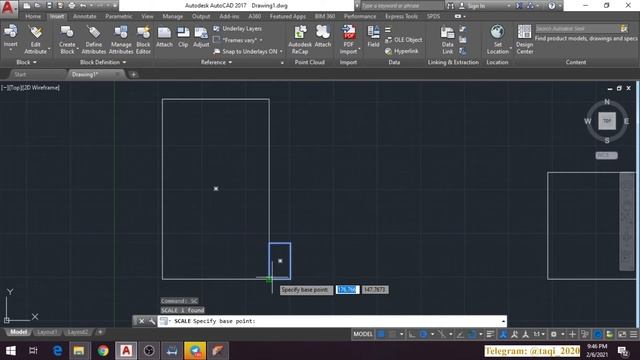Click the Undo arrow in quick access toolbar
Screen dimensions: 640x360
pyautogui.click(x=83, y=6)
